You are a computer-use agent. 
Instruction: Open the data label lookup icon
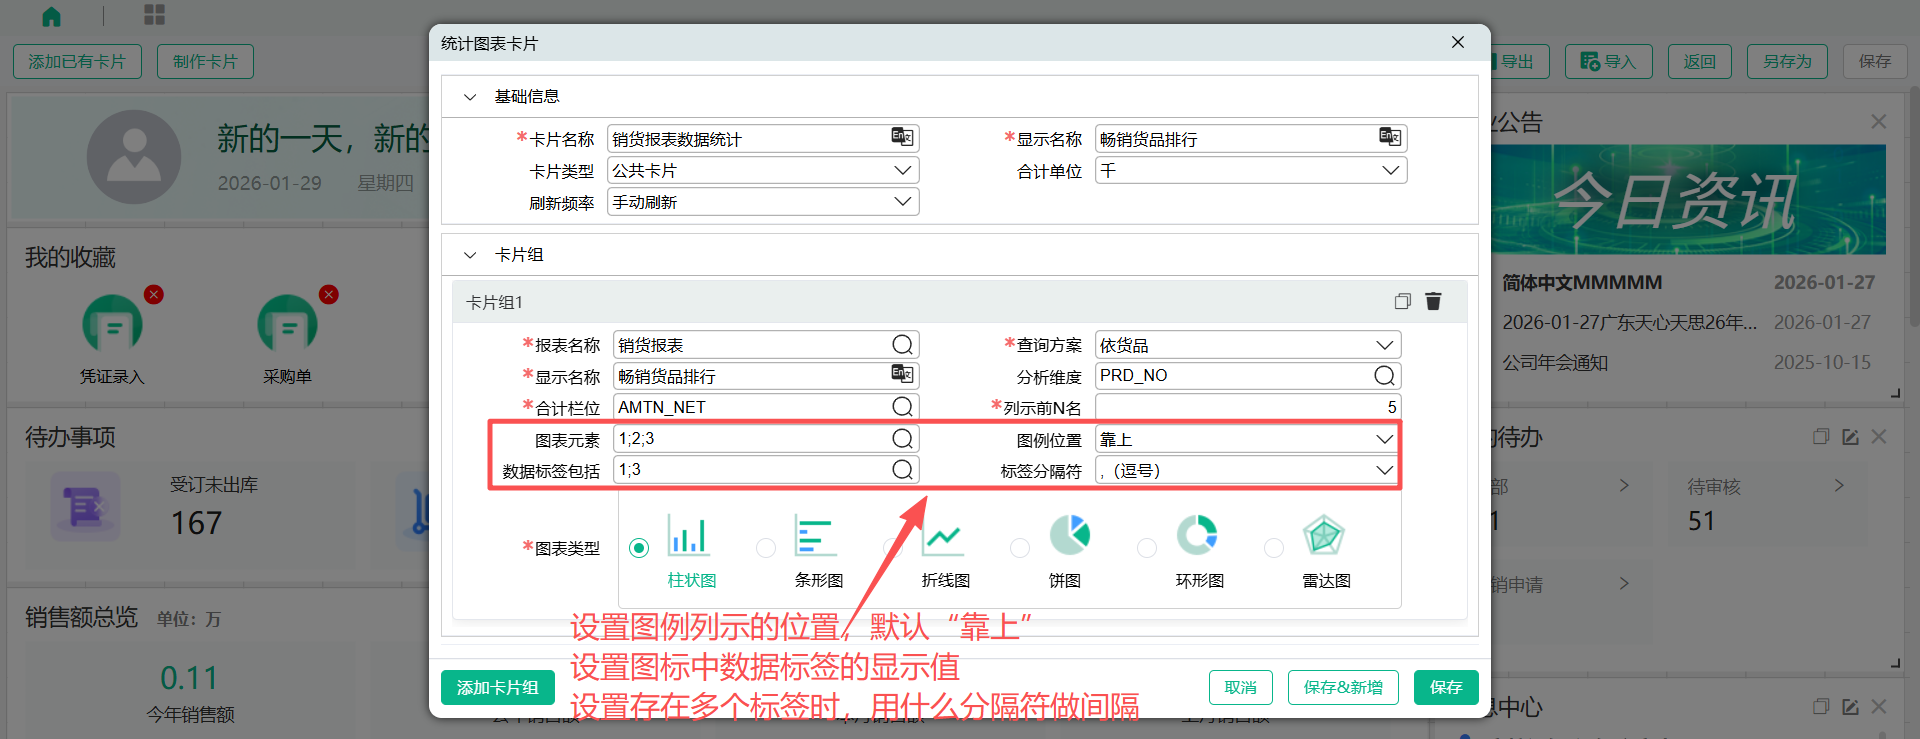tap(902, 470)
